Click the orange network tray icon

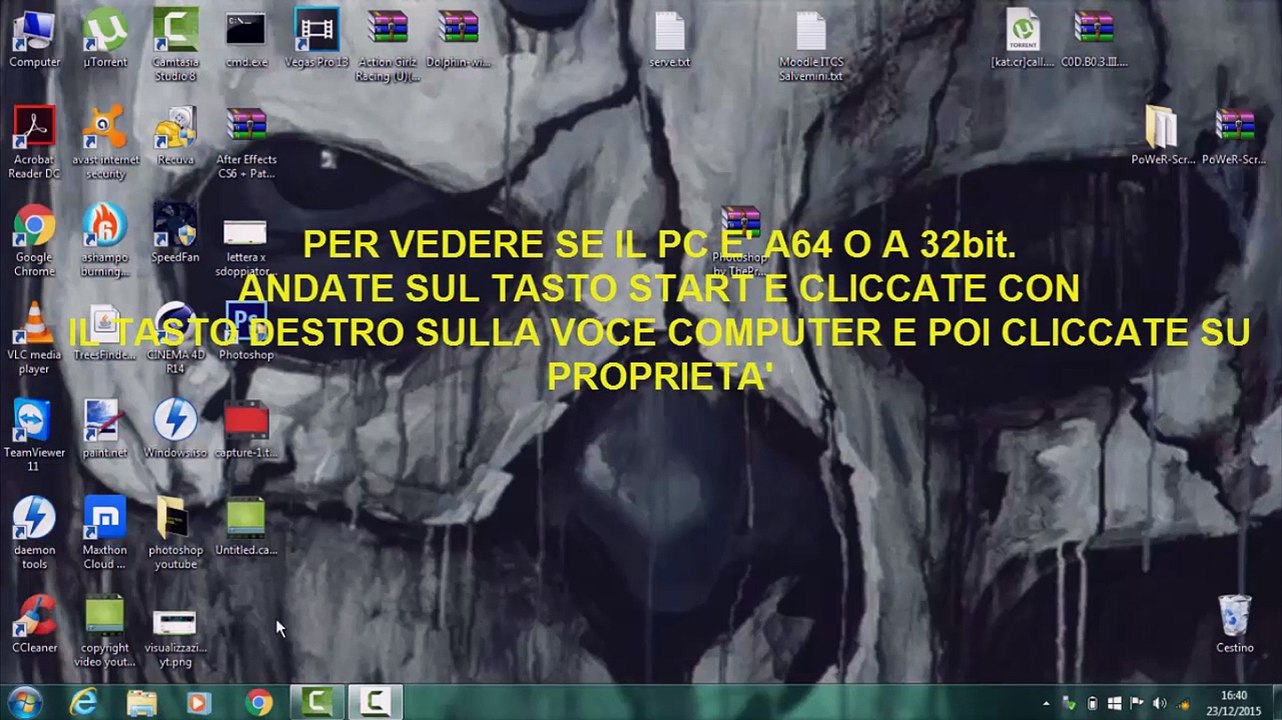1183,703
